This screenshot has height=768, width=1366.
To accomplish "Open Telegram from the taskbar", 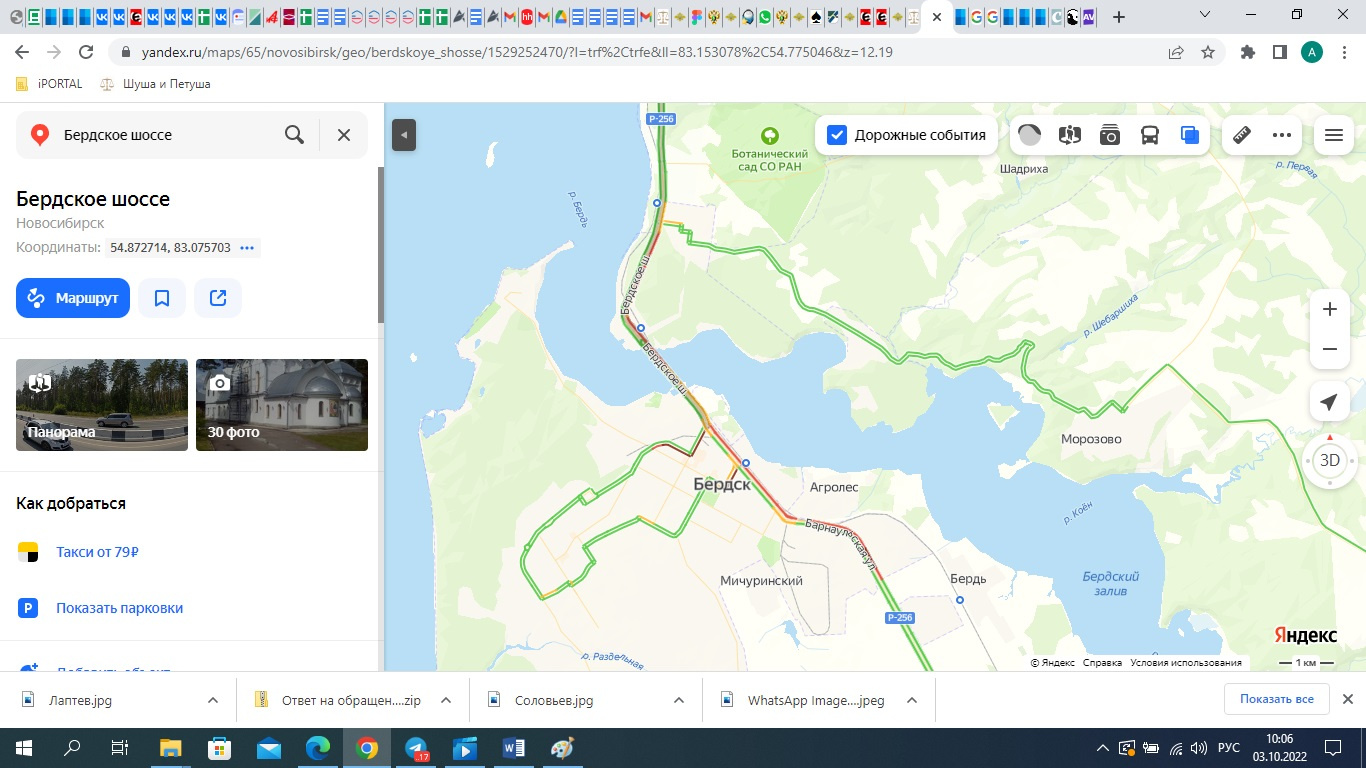I will tap(415, 748).
